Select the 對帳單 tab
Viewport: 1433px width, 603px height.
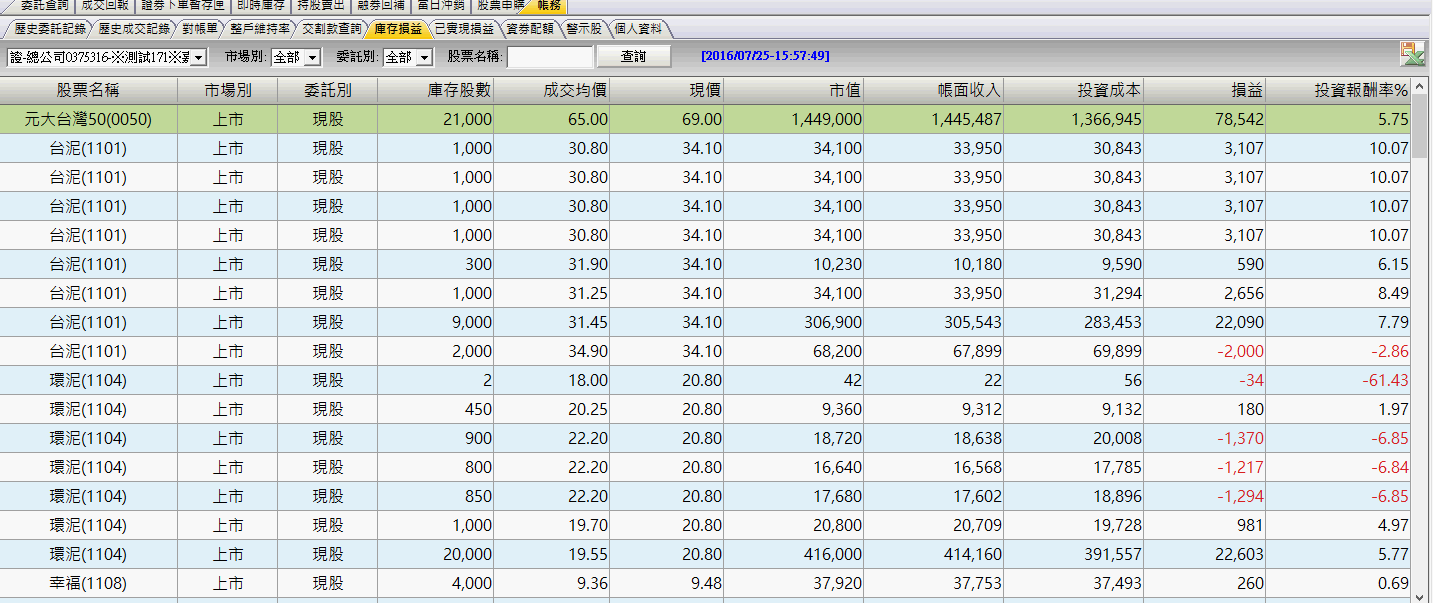click(x=200, y=29)
